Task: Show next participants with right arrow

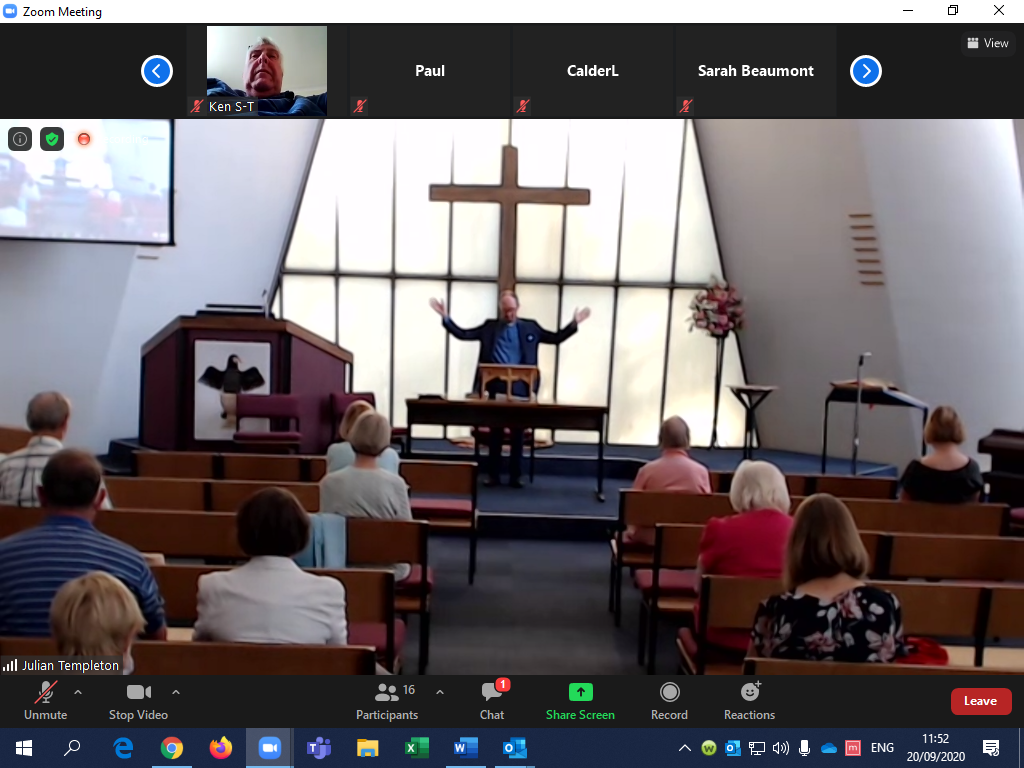Action: click(866, 71)
